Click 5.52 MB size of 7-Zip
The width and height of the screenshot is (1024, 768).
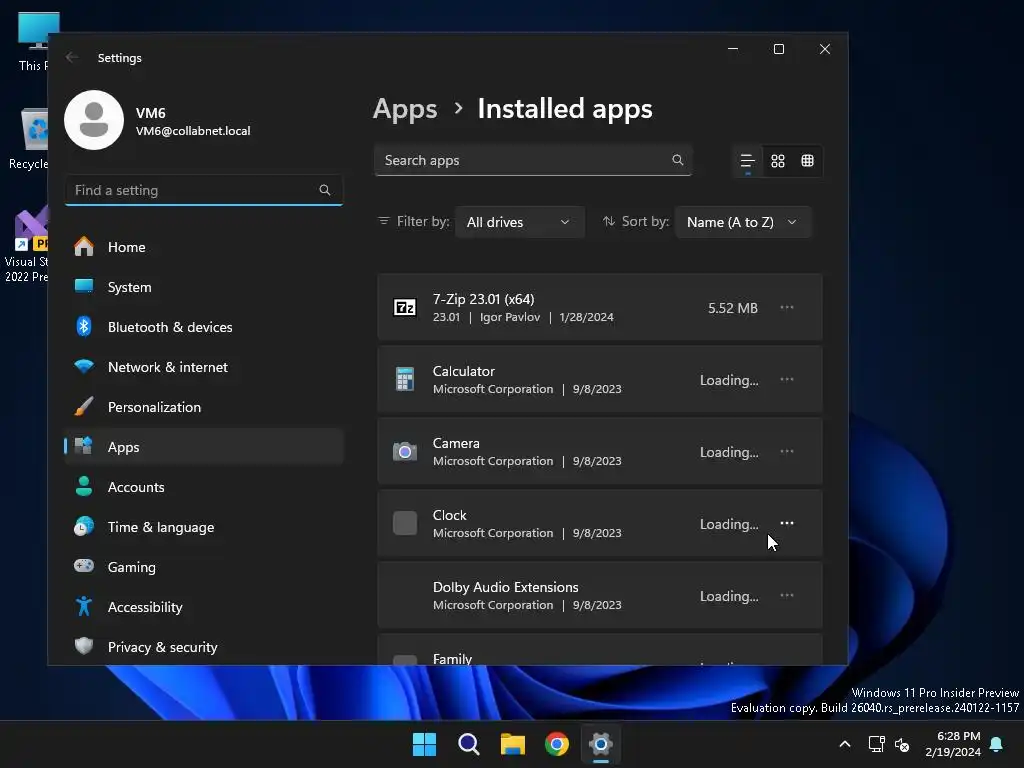[733, 308]
